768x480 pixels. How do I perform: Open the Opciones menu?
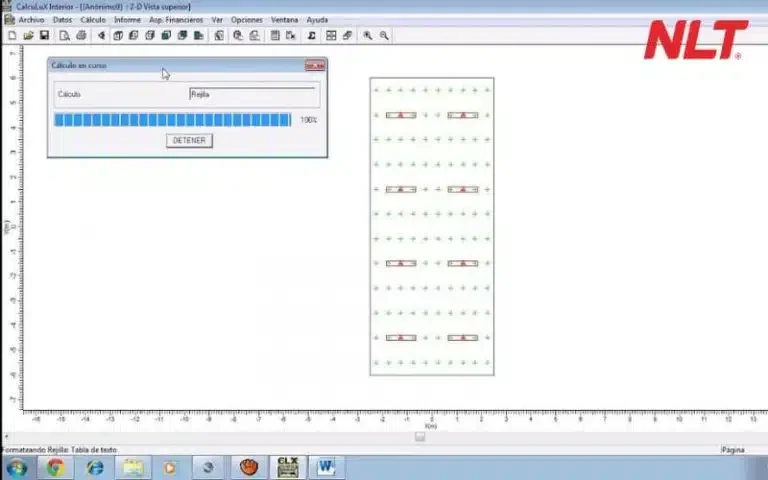247,20
